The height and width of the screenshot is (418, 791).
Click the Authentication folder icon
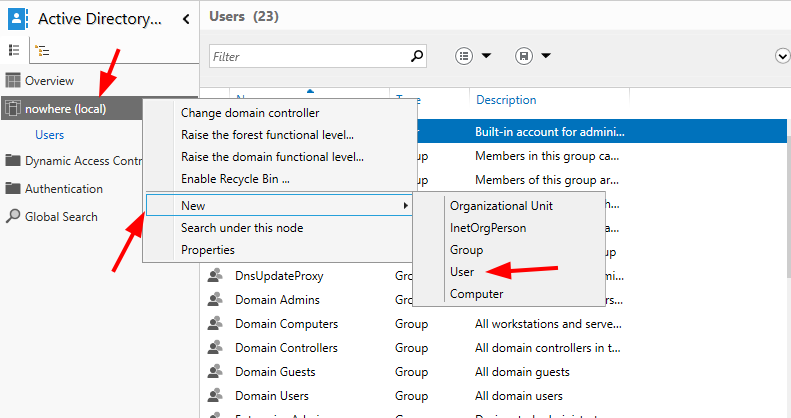tap(13, 188)
